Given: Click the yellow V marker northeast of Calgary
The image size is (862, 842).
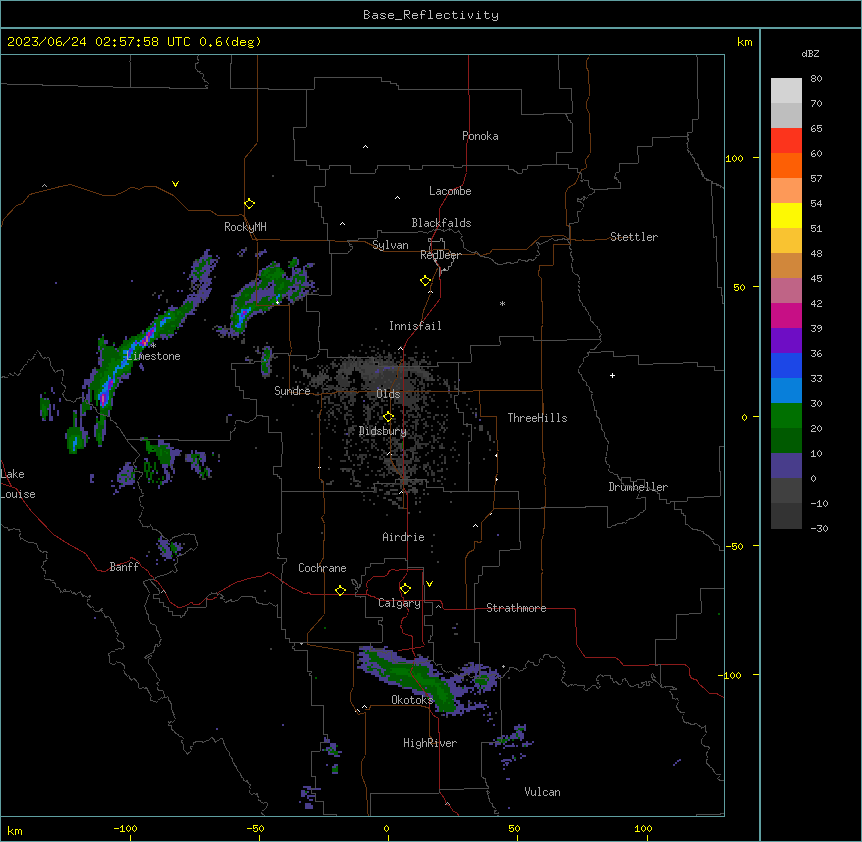Looking at the screenshot, I should [x=429, y=584].
